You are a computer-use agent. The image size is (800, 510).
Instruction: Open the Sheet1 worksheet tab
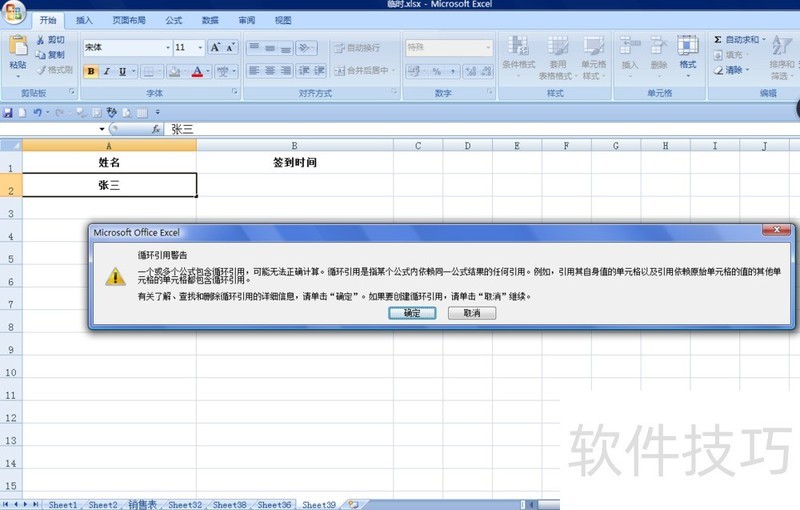(63, 505)
